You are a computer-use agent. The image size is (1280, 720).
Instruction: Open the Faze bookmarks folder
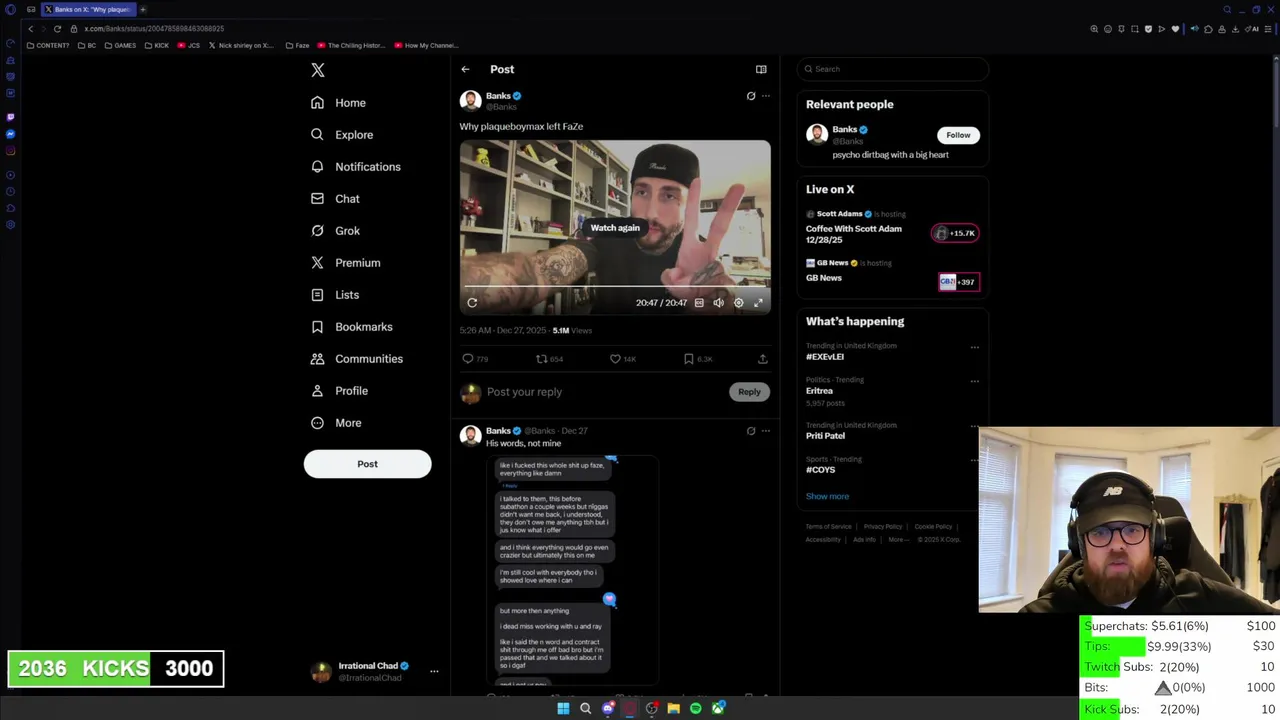point(298,46)
